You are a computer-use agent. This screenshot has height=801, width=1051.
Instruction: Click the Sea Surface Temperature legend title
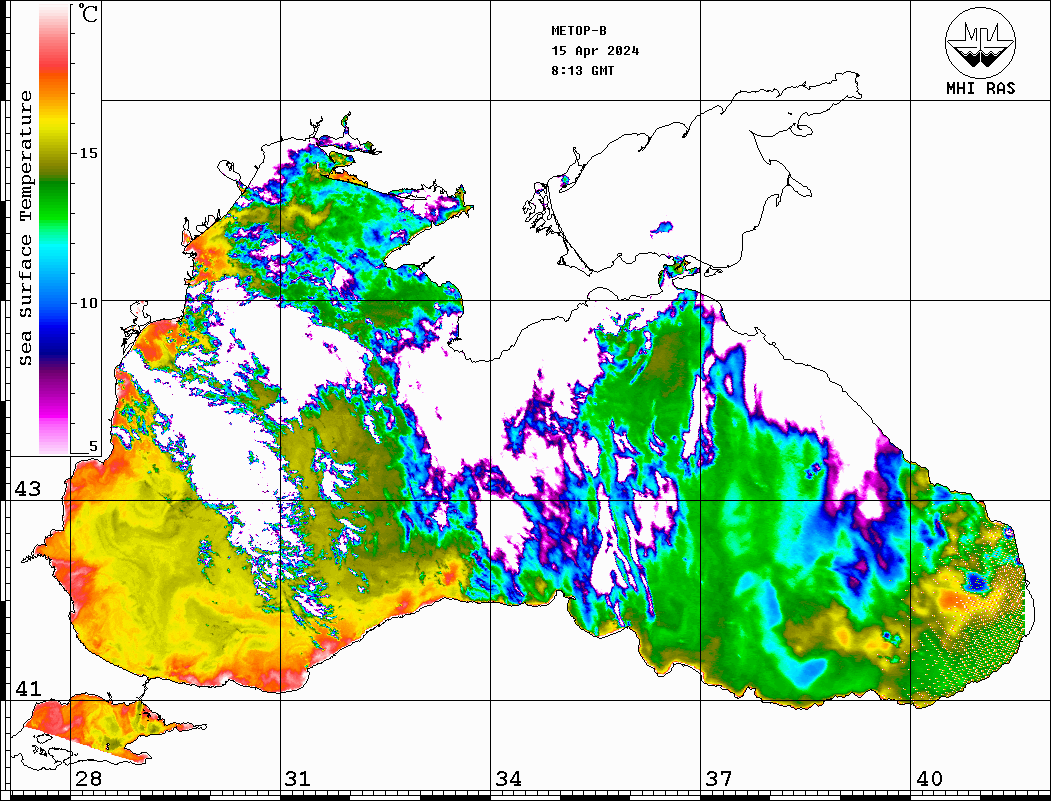click(x=25, y=228)
